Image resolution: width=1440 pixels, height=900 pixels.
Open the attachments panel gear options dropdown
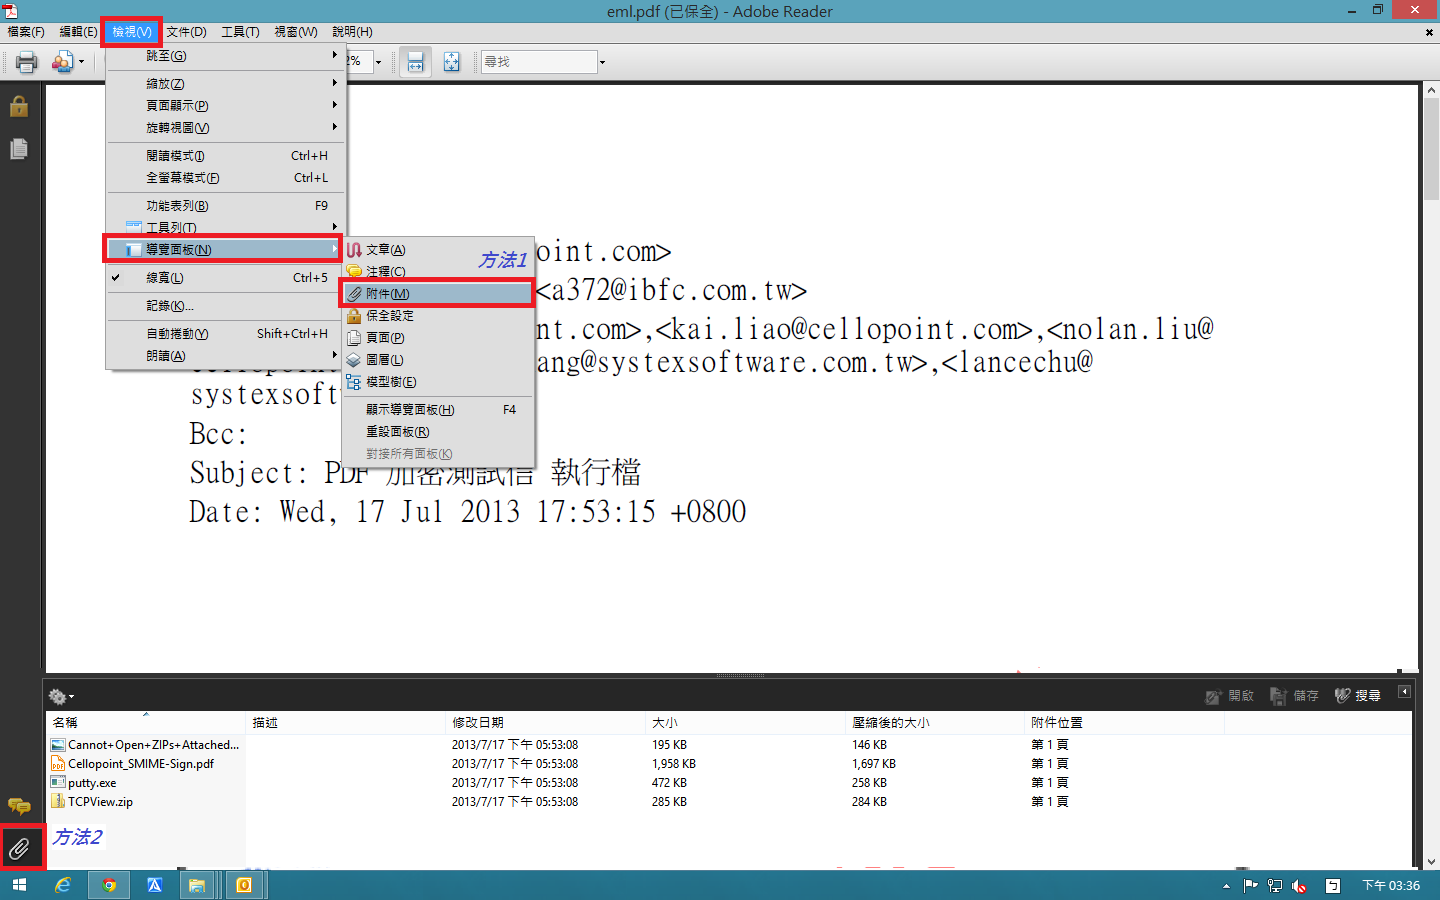tap(61, 696)
